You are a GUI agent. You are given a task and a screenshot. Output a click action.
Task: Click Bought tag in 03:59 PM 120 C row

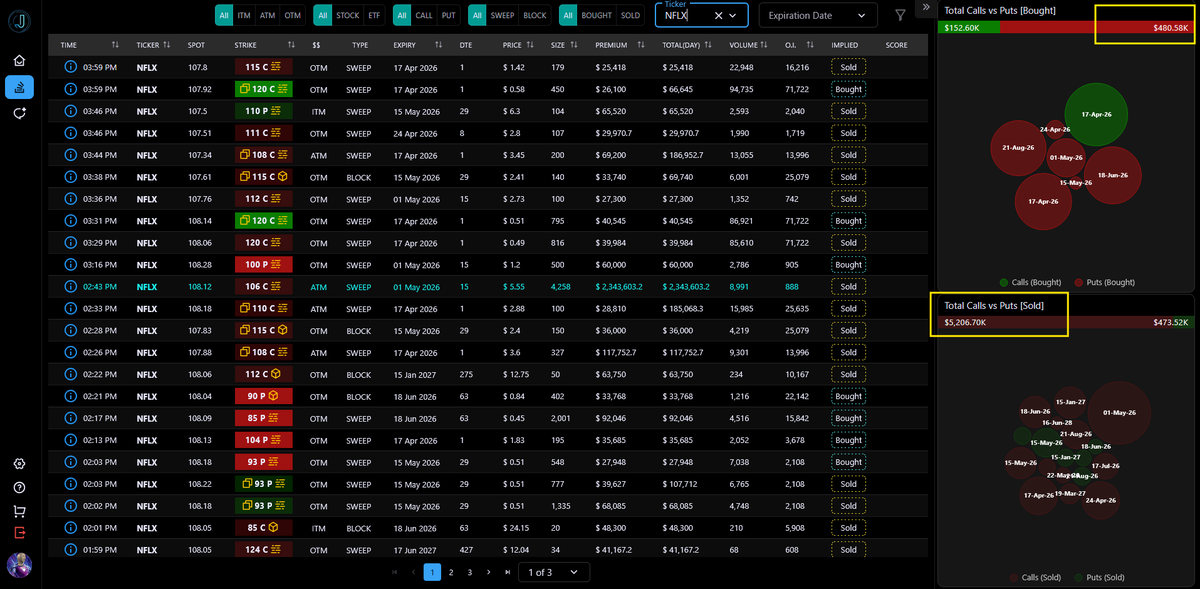(848, 89)
